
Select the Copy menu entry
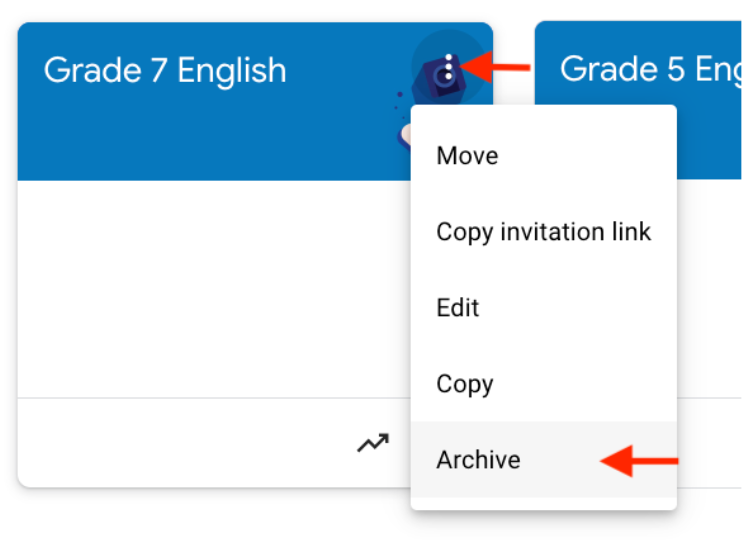click(x=544, y=383)
